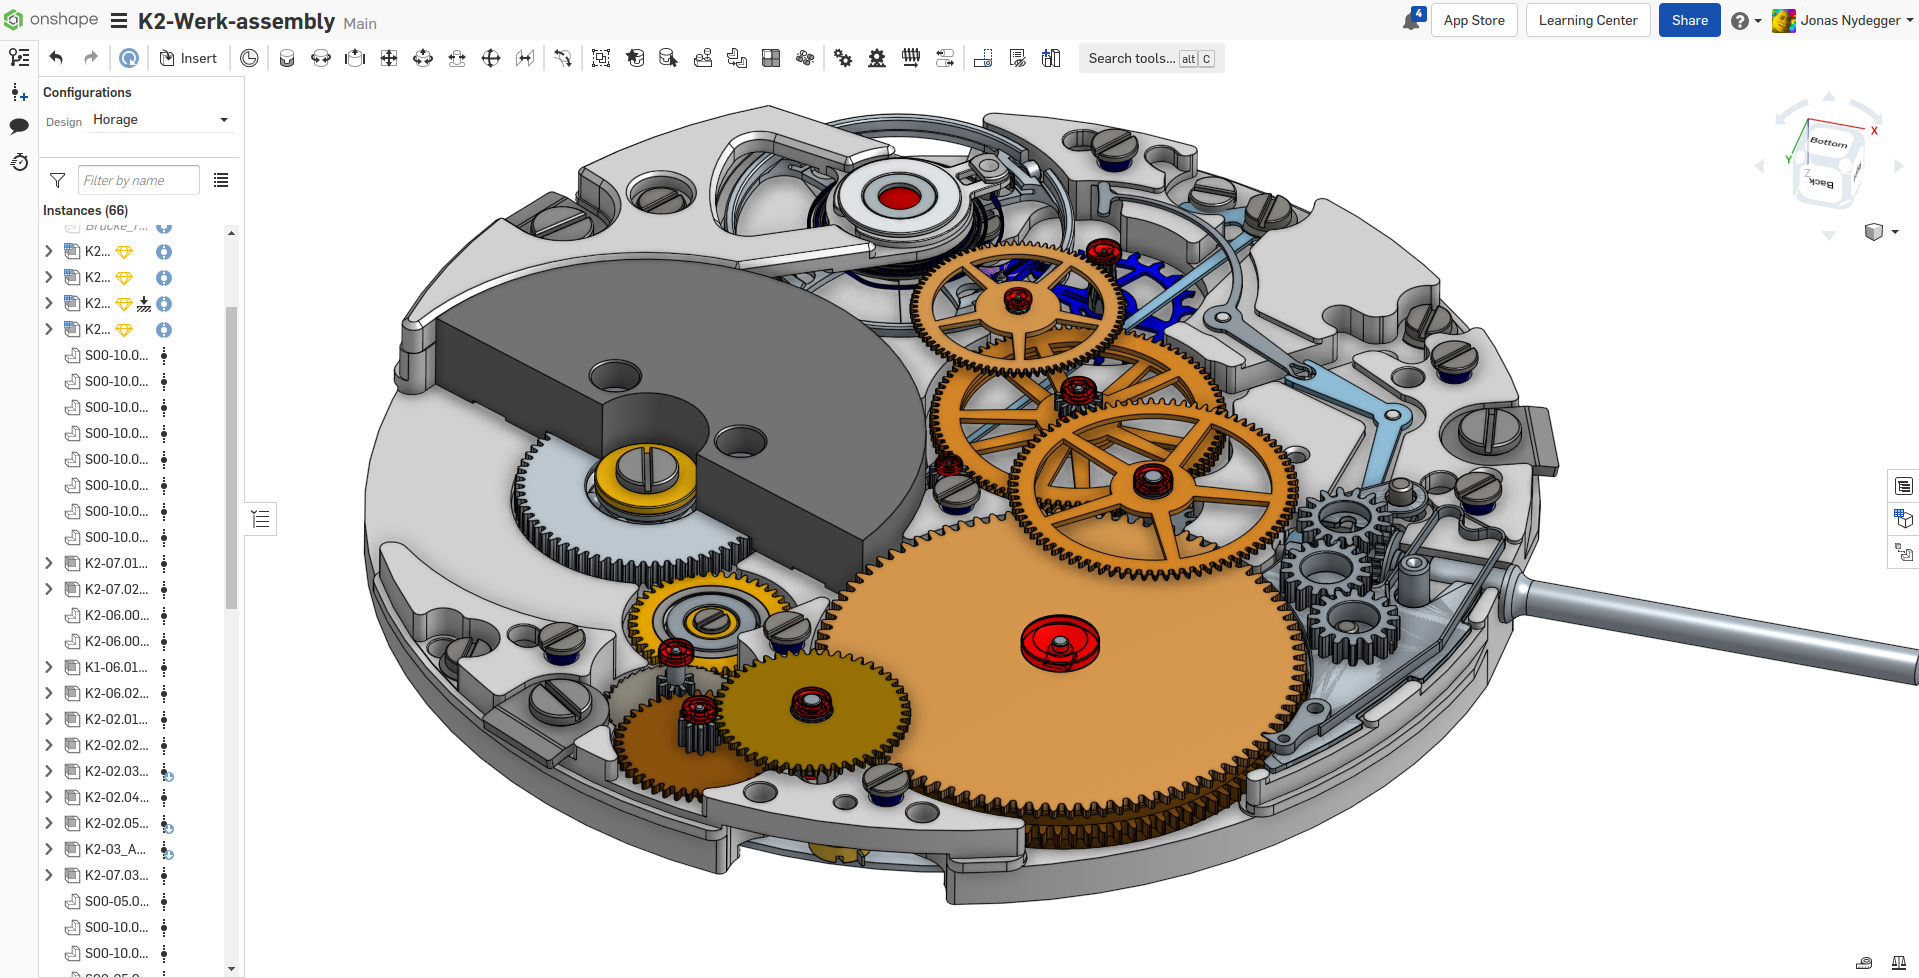Select the Fastened mate tool
Screen dimensions: 1919x978
(287, 58)
